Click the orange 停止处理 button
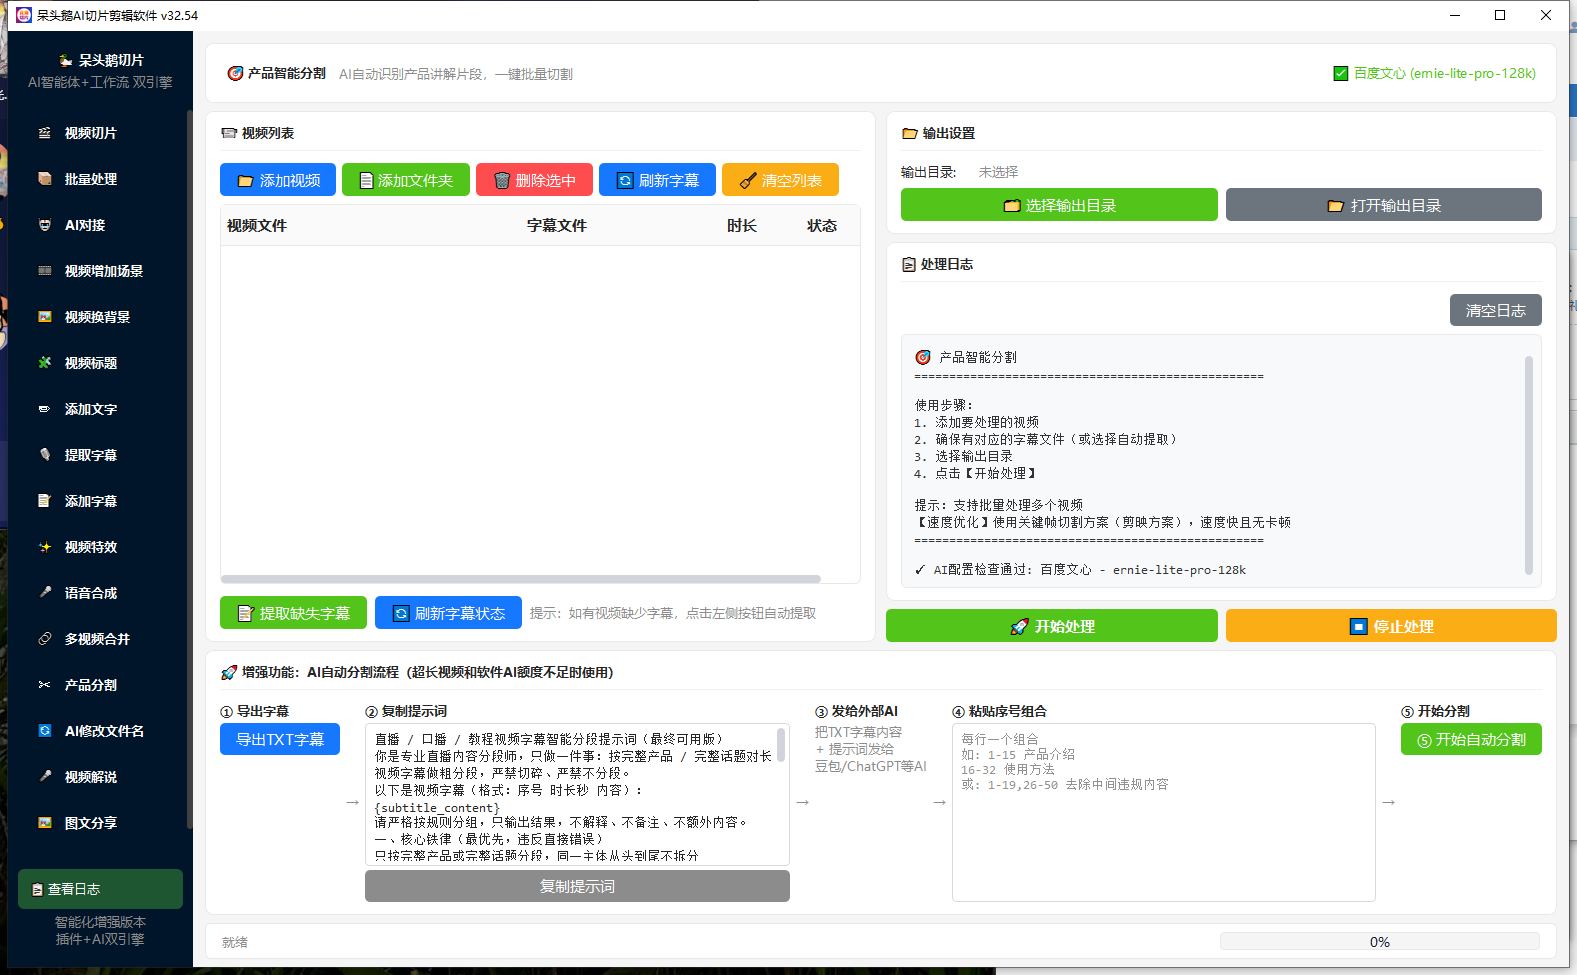 click(1391, 626)
